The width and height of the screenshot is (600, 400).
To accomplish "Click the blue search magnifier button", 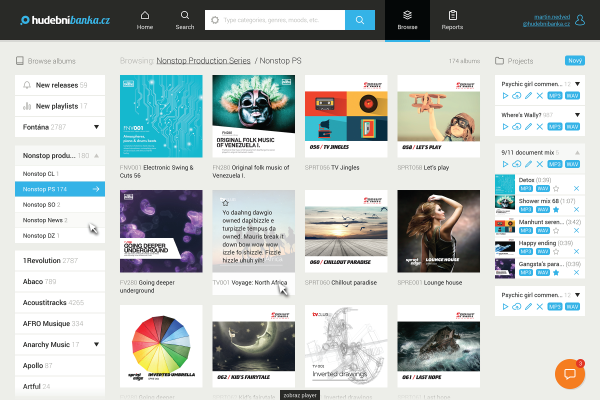I will coord(360,20).
